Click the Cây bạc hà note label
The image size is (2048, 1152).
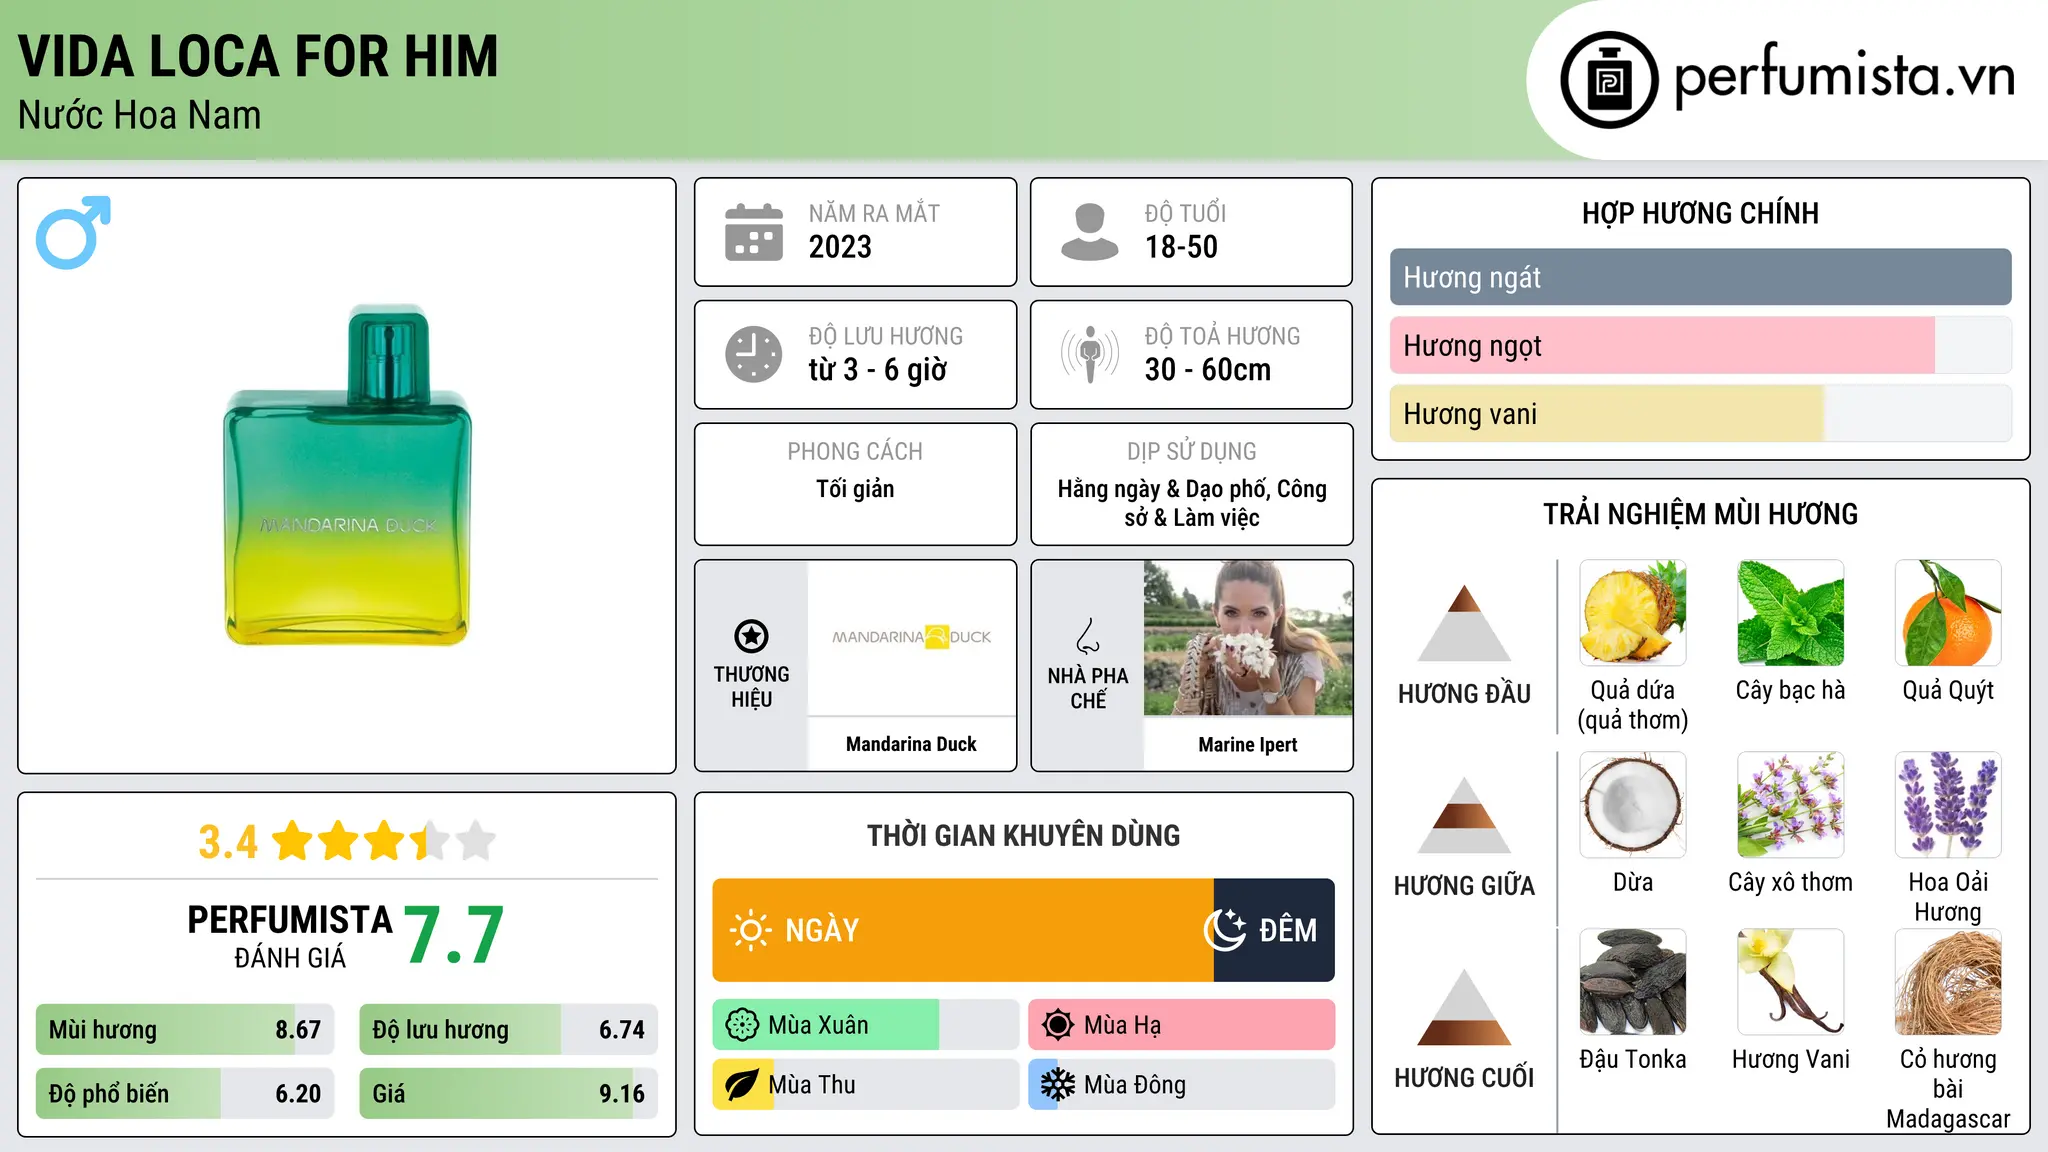[x=1790, y=690]
